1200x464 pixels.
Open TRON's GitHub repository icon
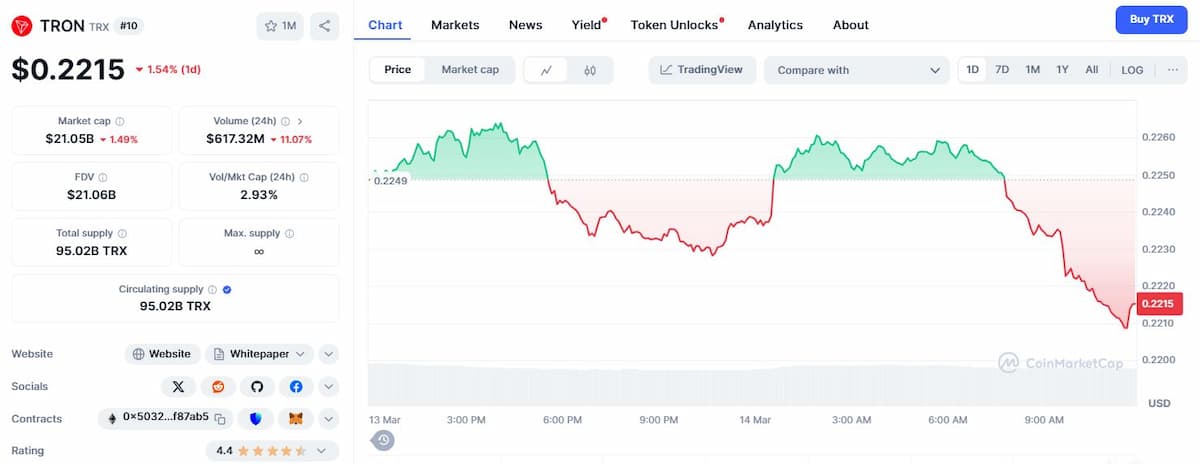coord(256,386)
